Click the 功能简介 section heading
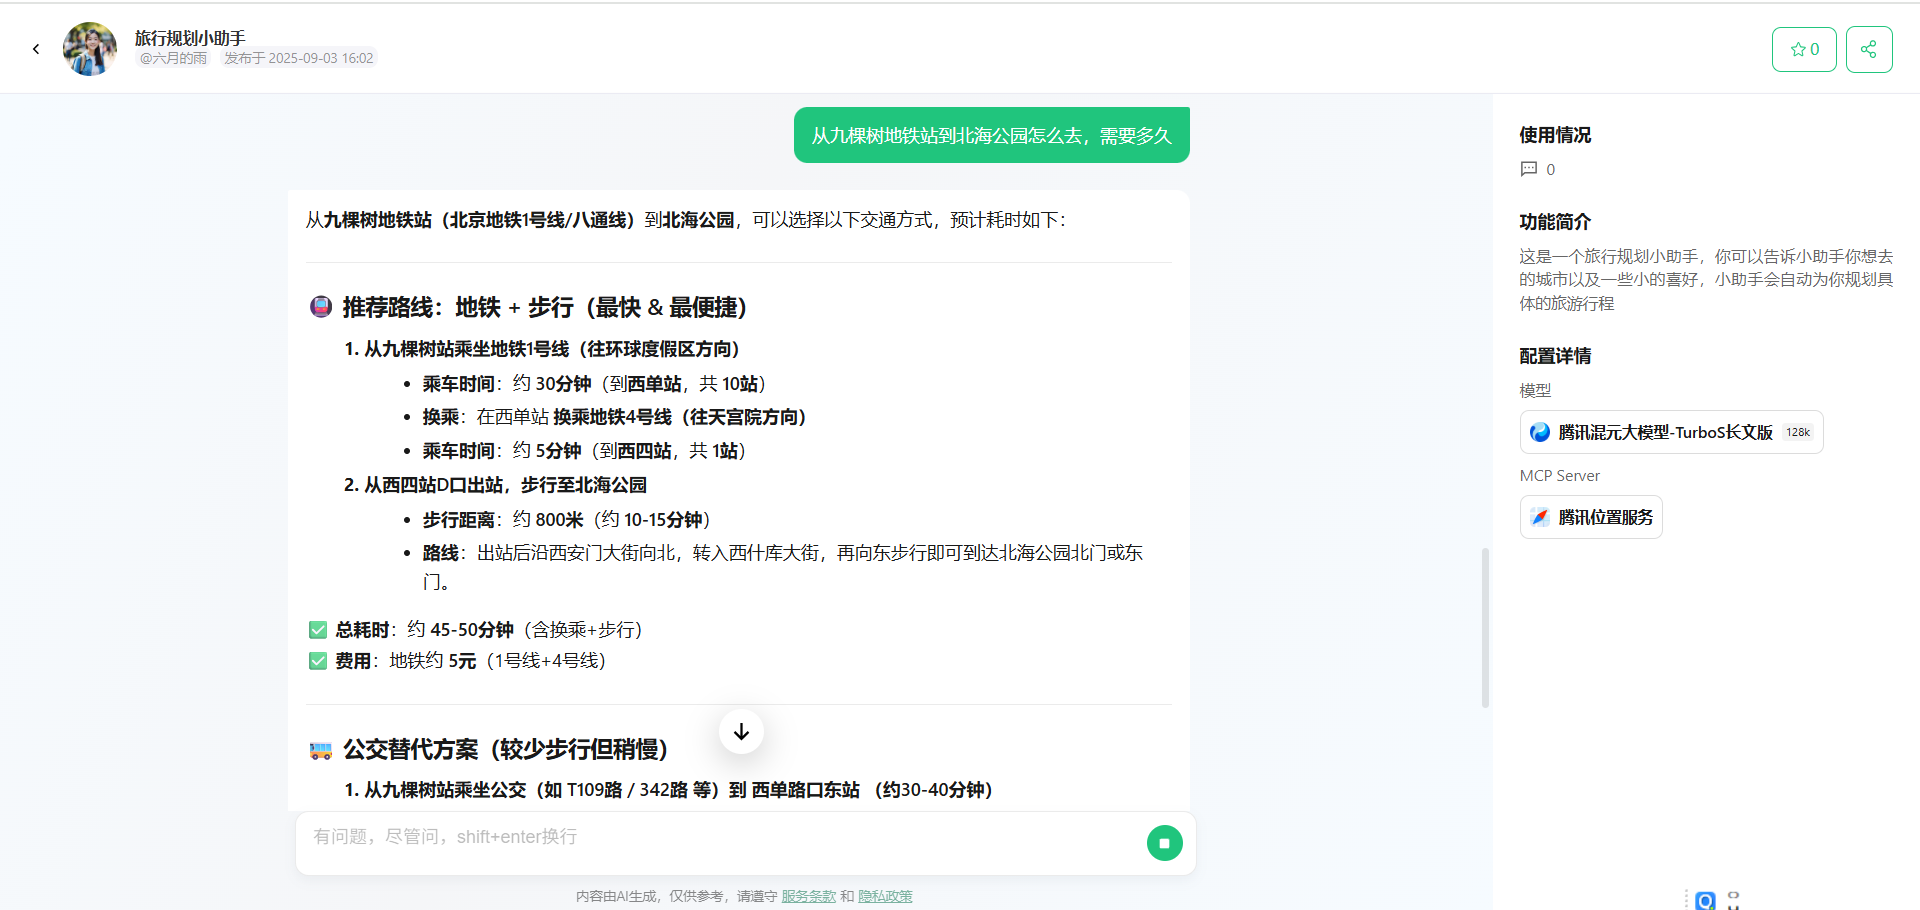 pyautogui.click(x=1555, y=222)
